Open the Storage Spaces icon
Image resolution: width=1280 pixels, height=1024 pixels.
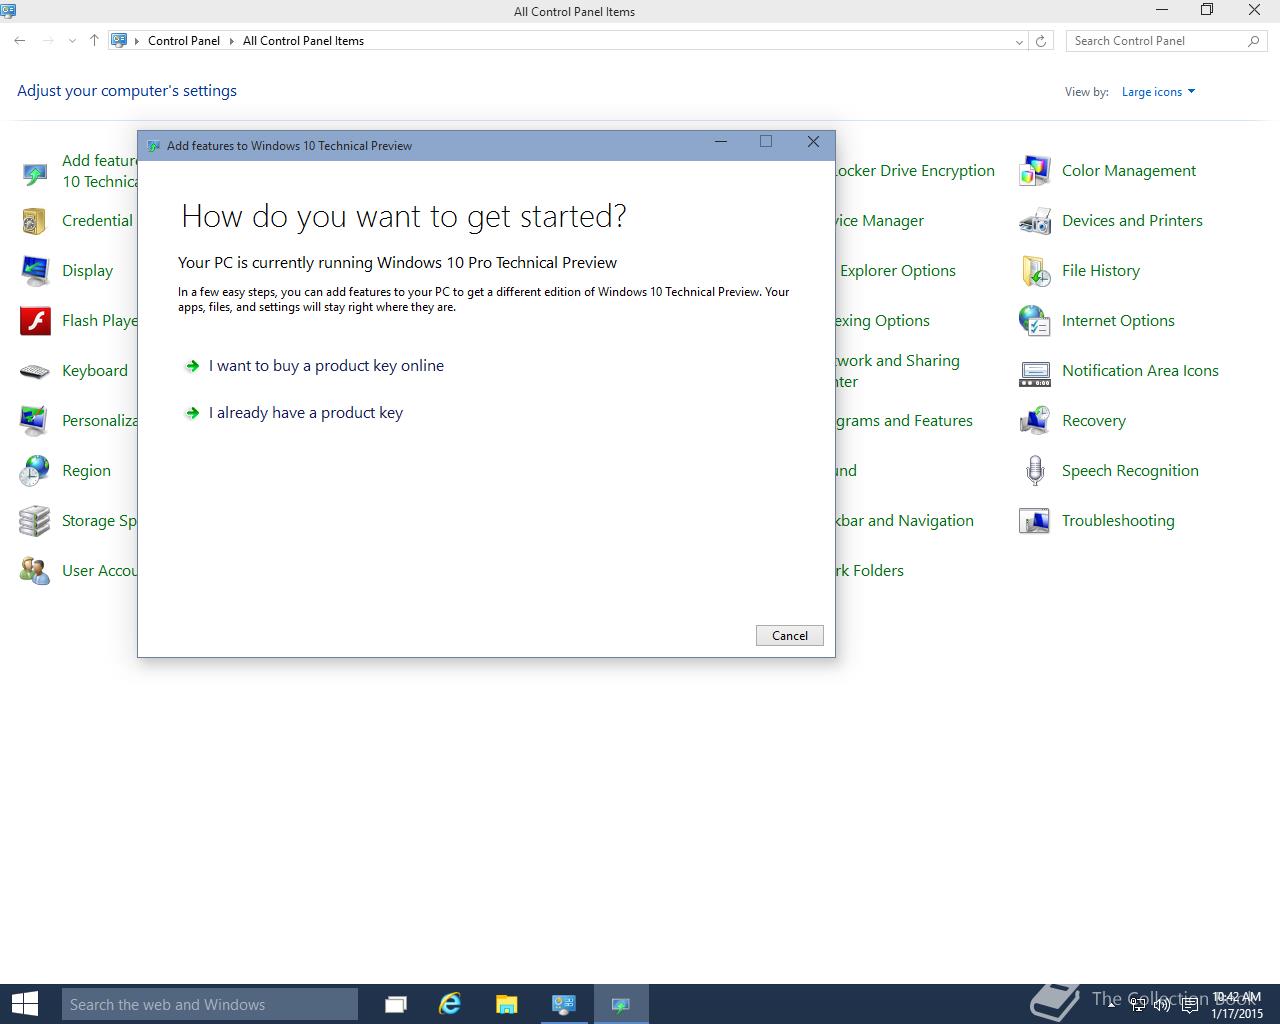pos(34,521)
